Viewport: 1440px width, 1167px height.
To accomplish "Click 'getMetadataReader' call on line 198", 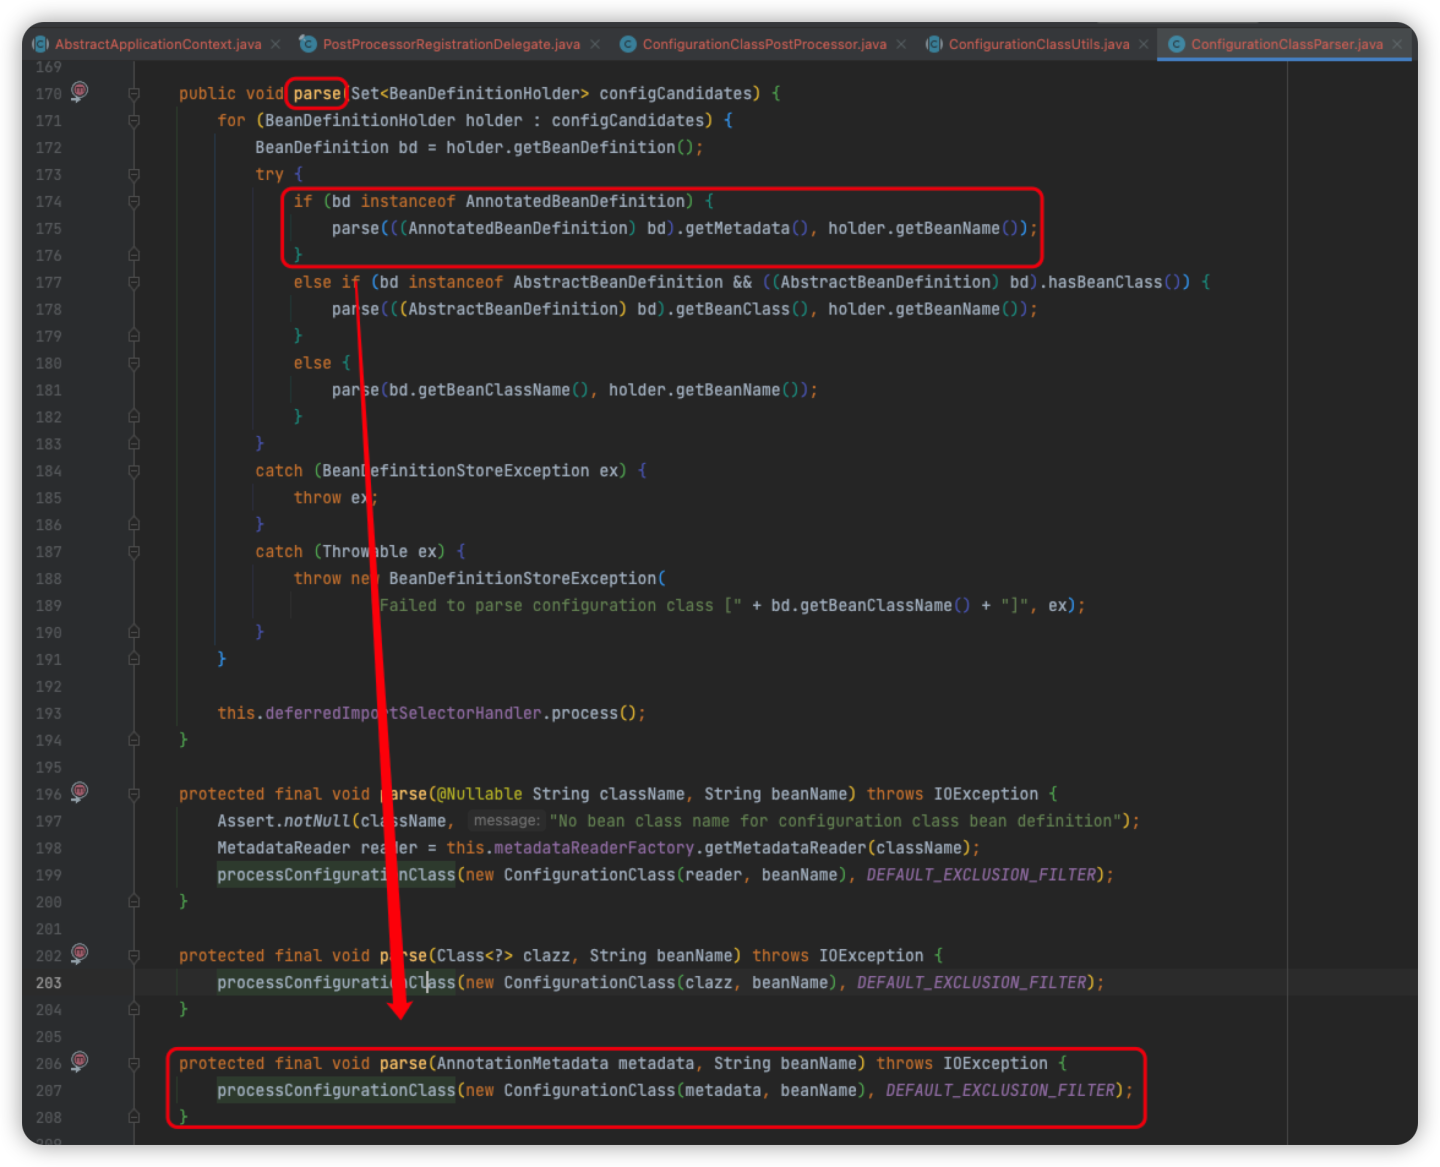I will (x=785, y=849).
